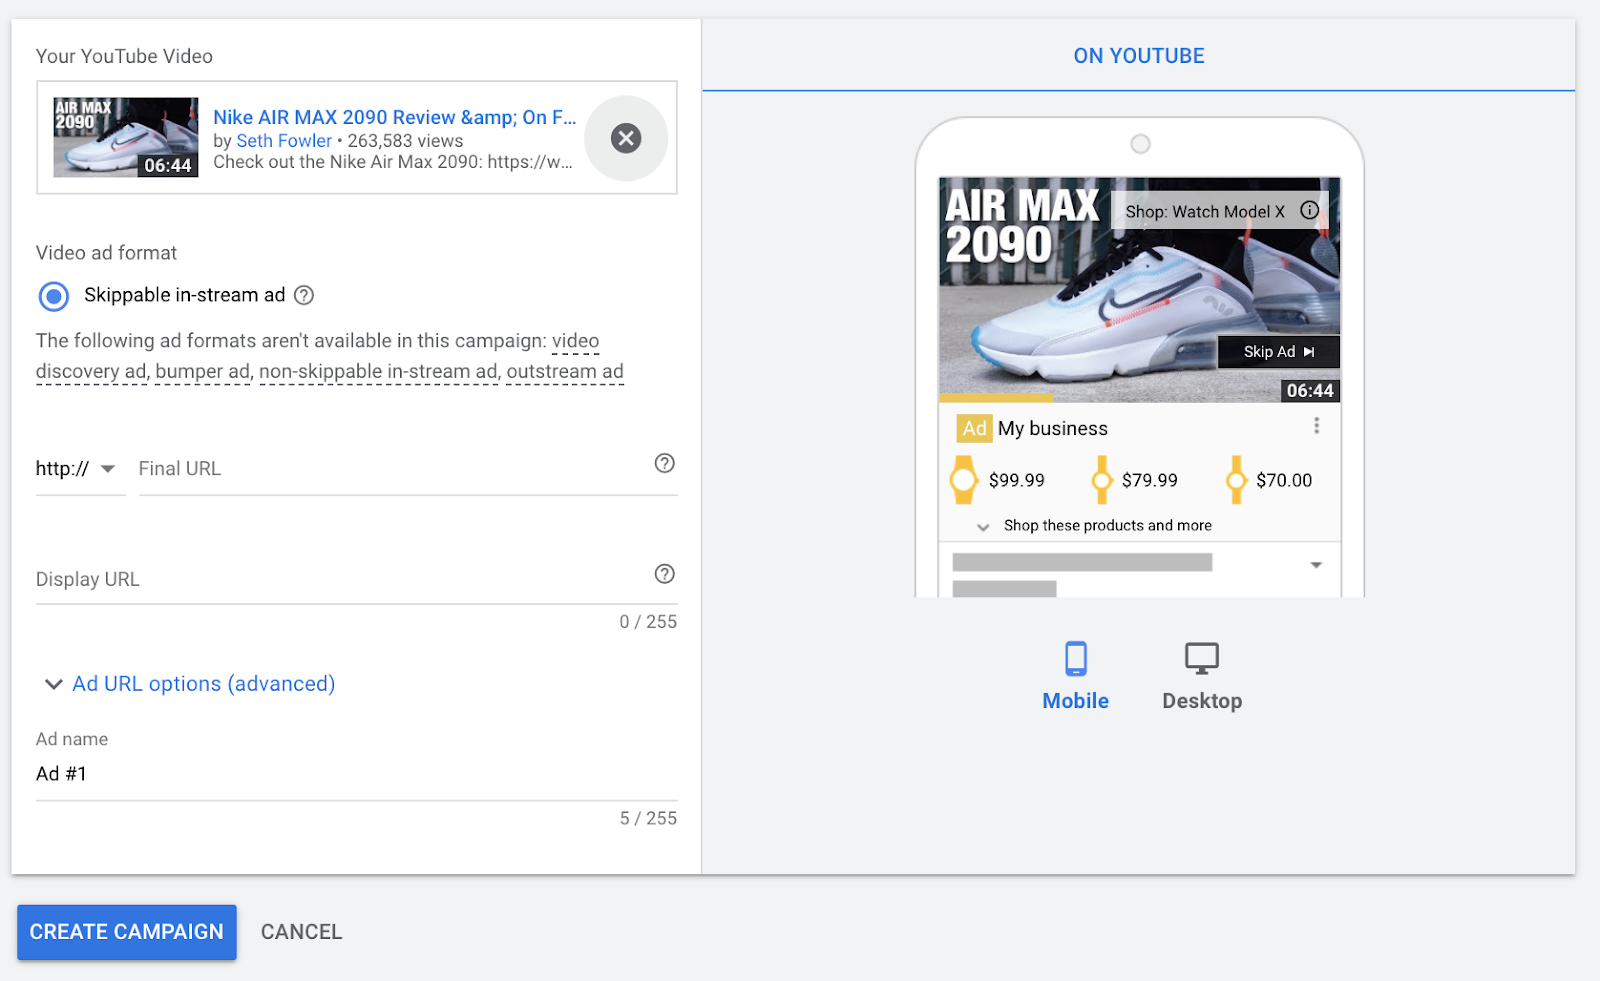Click the CREATE CAMPAIGN button

pos(127,932)
